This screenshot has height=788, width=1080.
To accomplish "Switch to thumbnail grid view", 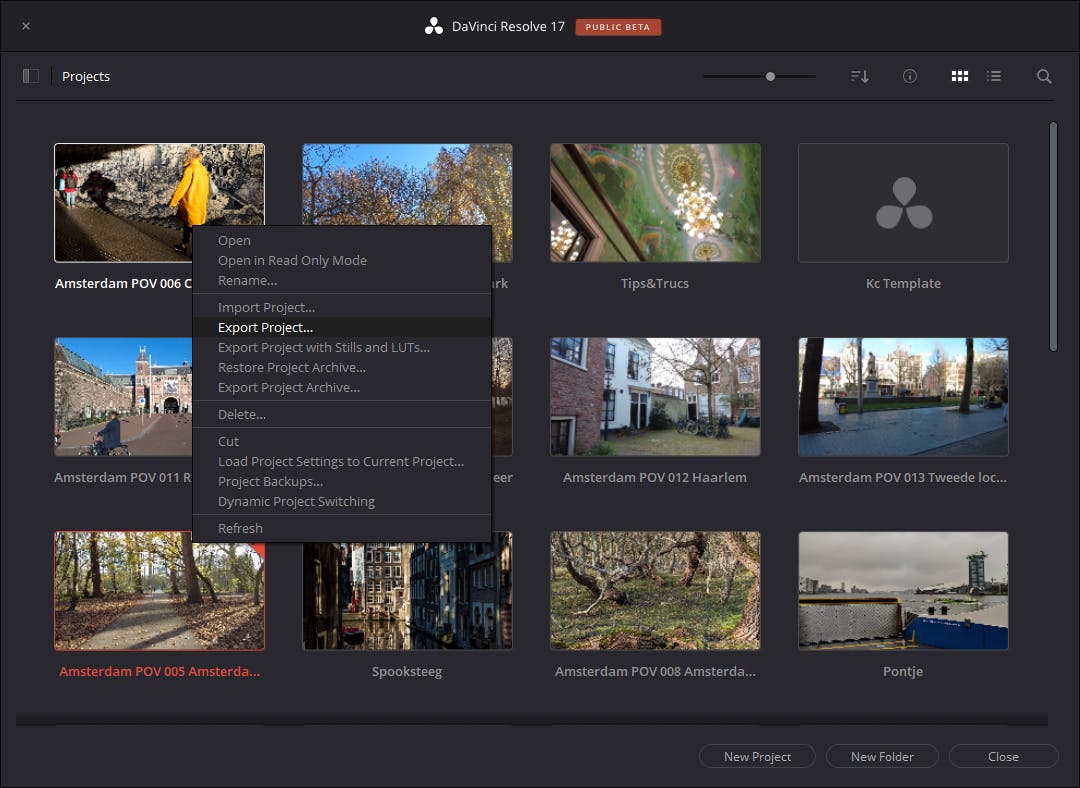I will 959,76.
